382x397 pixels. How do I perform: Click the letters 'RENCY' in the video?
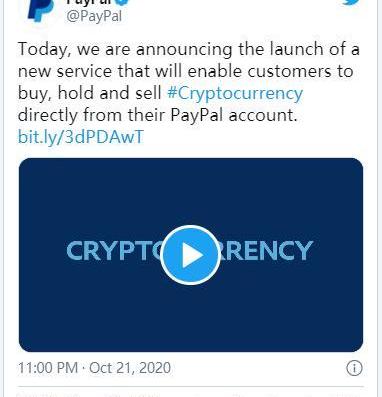tap(268, 251)
